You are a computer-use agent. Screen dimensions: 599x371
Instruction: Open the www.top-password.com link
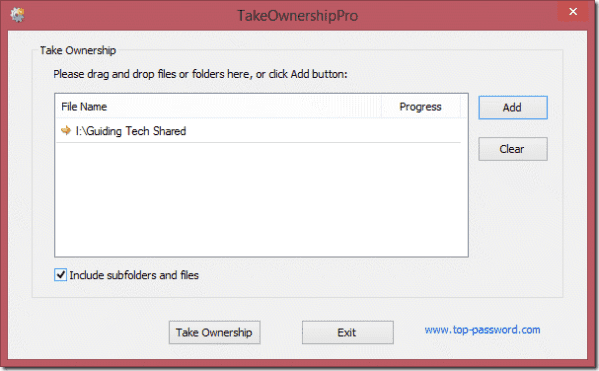[x=482, y=330]
